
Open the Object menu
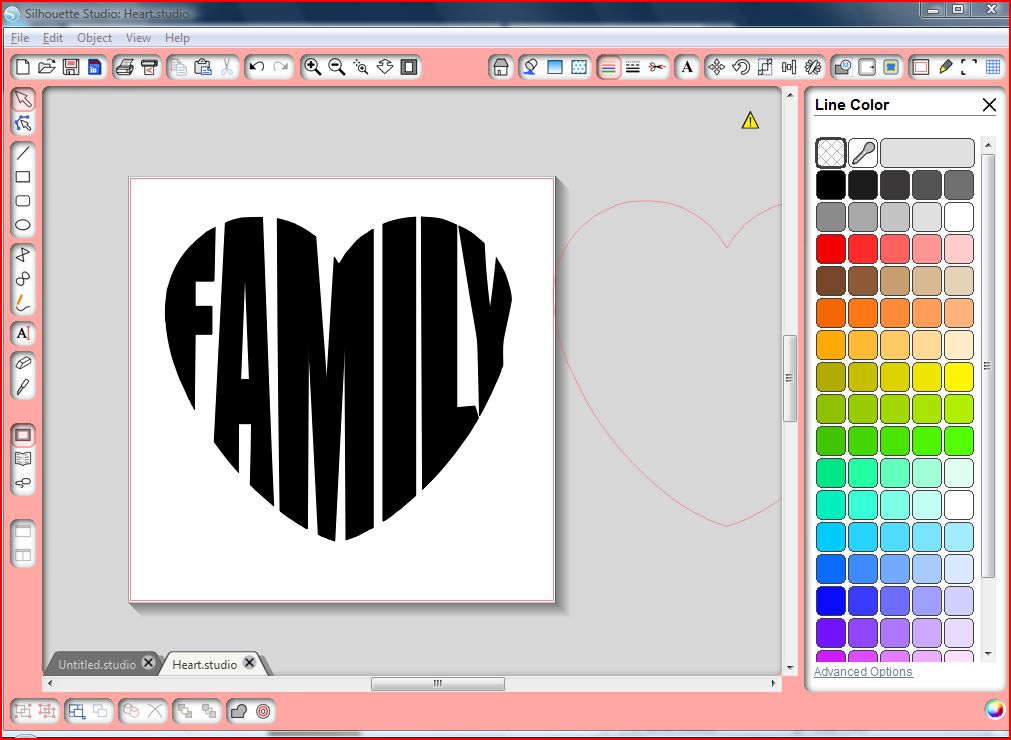(x=94, y=37)
